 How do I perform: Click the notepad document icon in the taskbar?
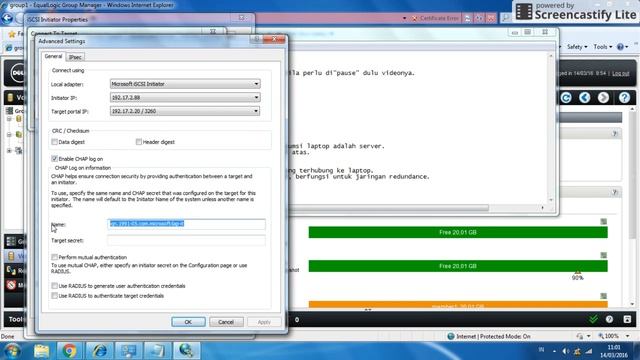pyautogui.click(x=158, y=351)
